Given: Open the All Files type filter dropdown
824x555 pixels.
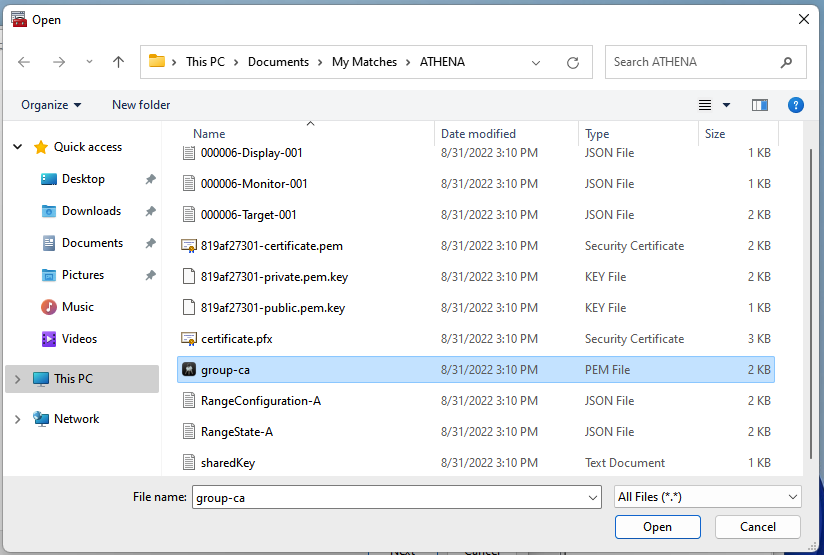Looking at the screenshot, I should click(x=706, y=497).
